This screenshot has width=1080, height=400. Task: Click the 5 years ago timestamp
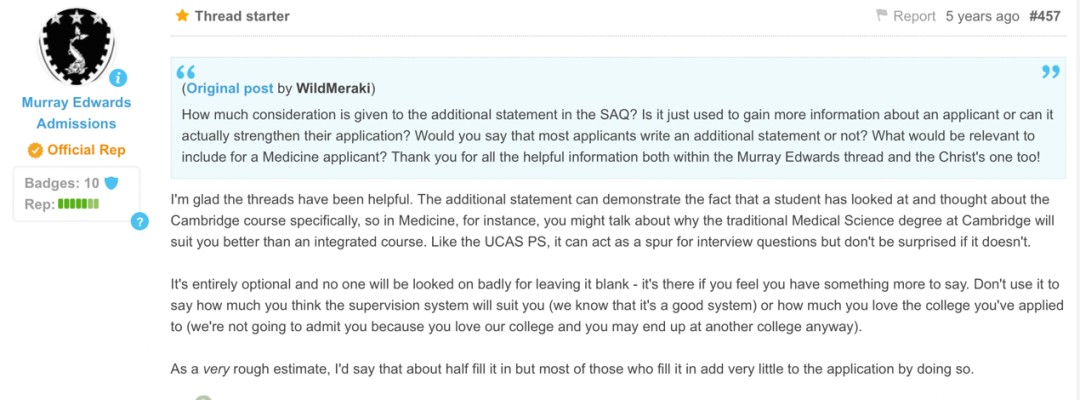982,16
